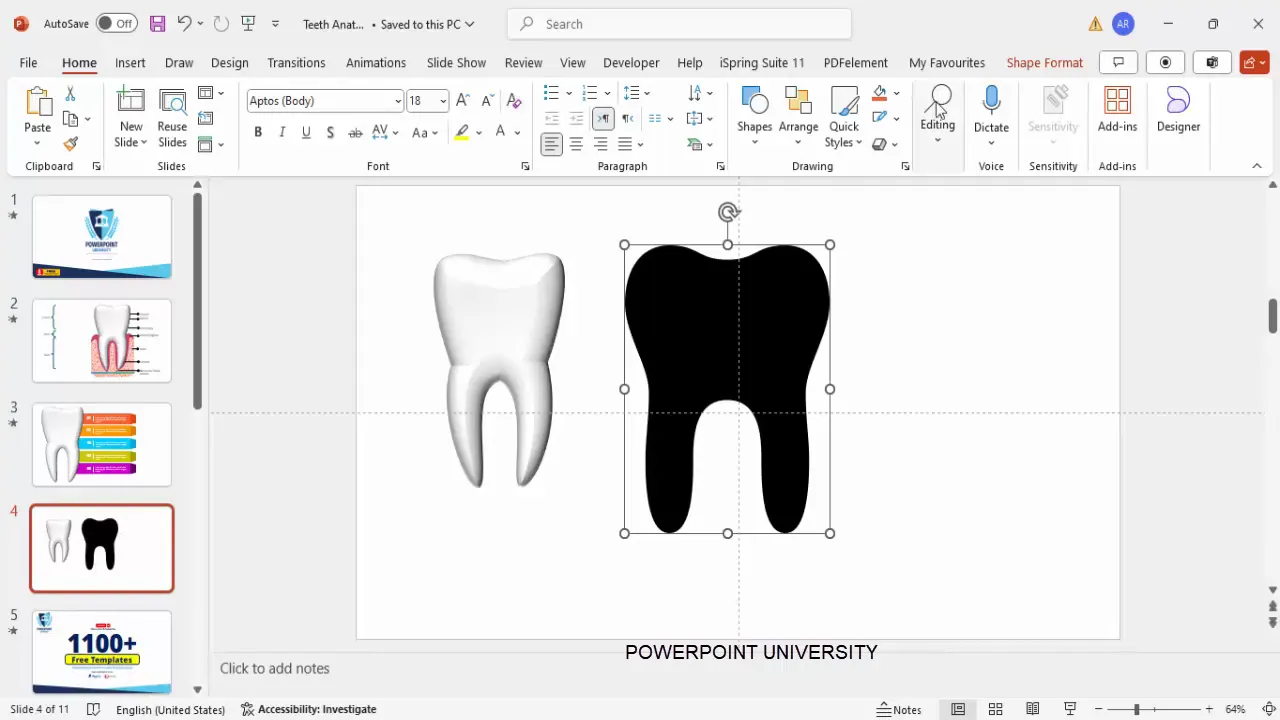The height and width of the screenshot is (720, 1280).
Task: Open the Shape Format tab
Action: [1045, 62]
